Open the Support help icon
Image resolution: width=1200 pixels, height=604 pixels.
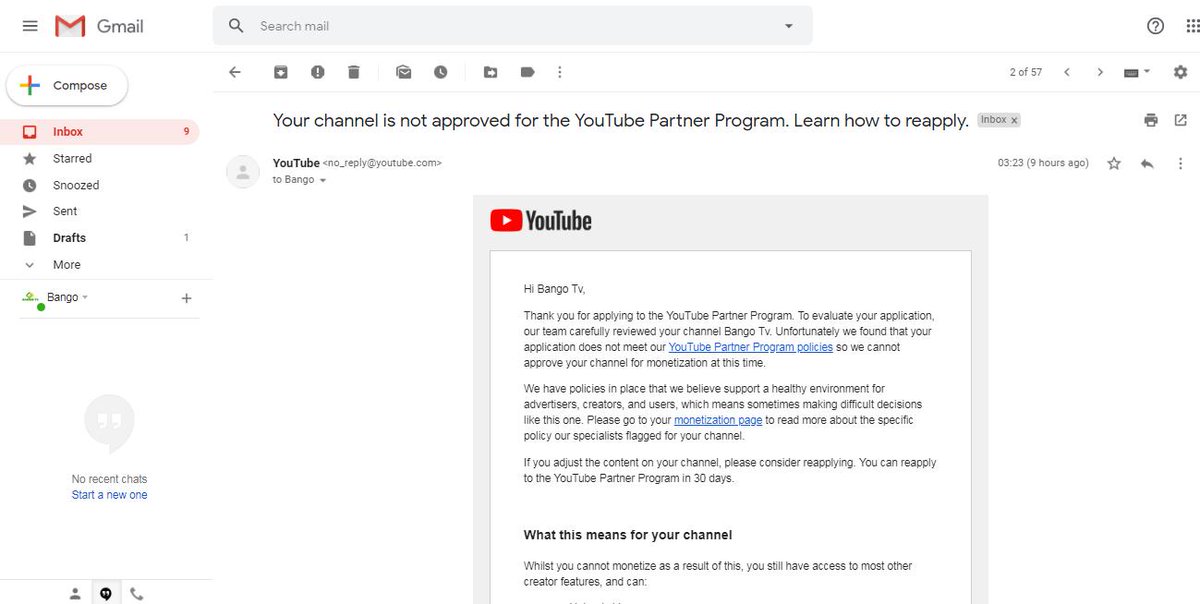click(1155, 26)
